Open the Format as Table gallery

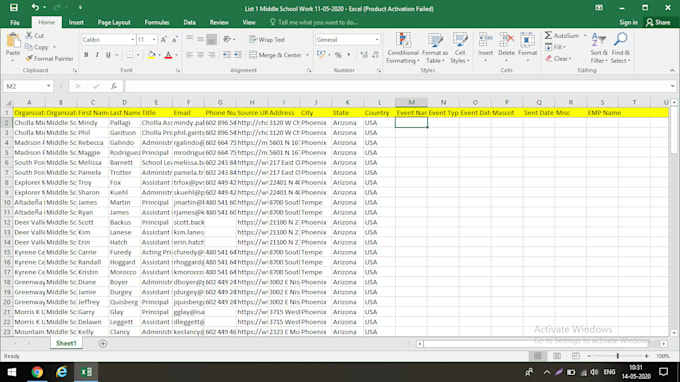435,48
